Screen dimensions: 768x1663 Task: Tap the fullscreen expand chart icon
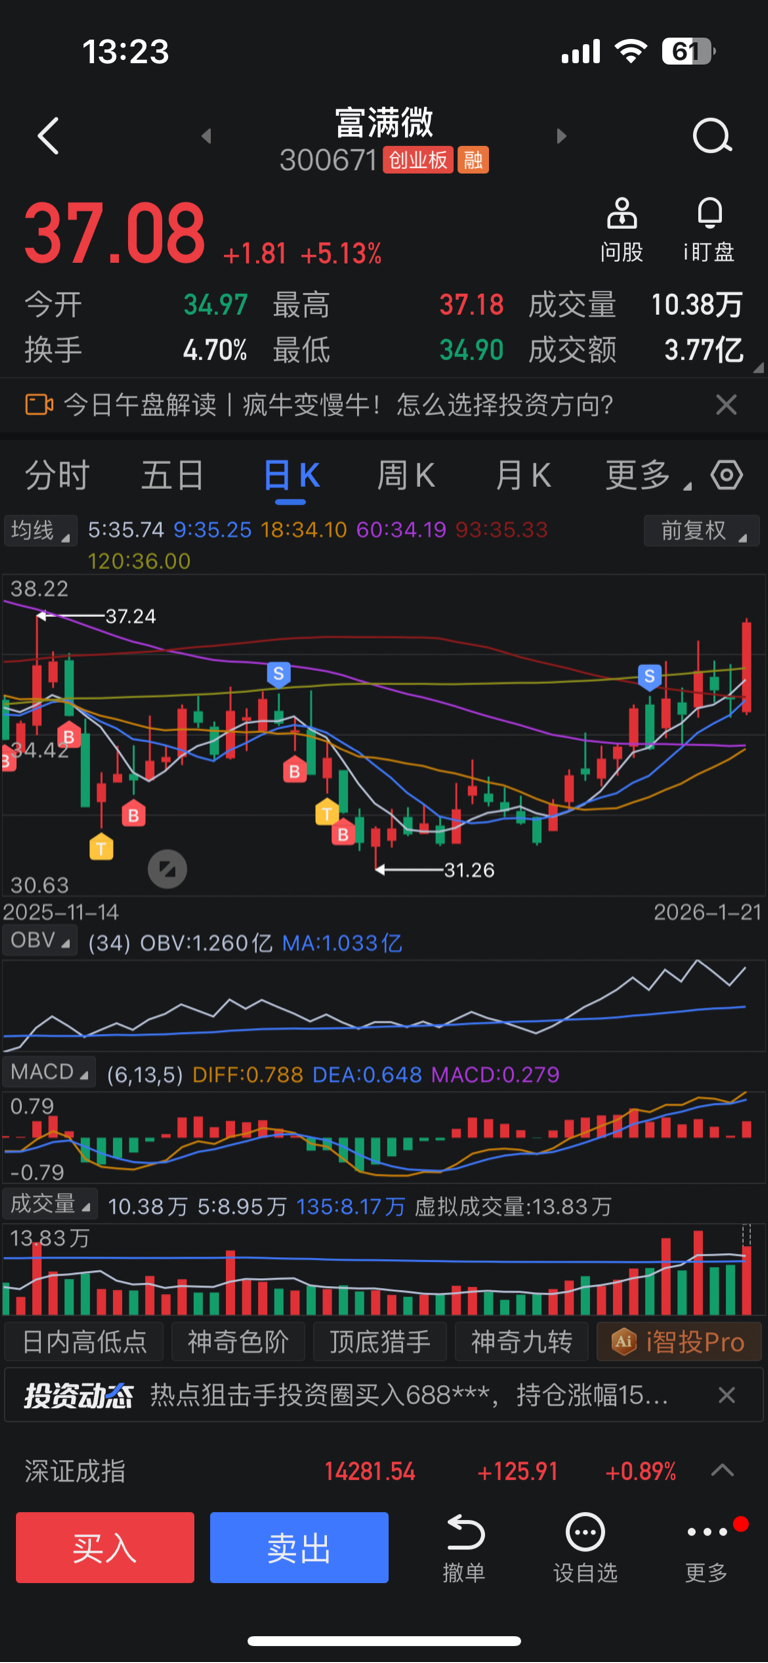click(167, 869)
